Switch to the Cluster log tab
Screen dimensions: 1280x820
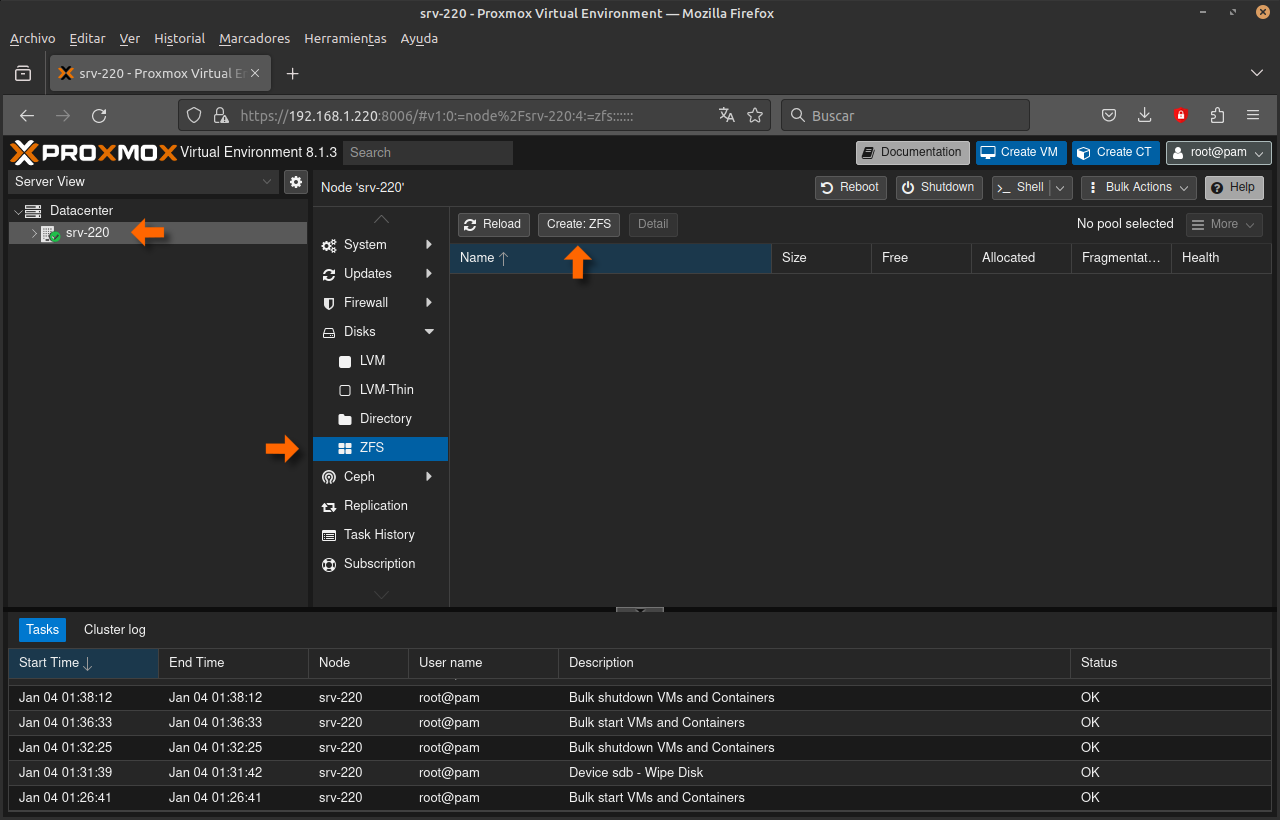click(115, 630)
